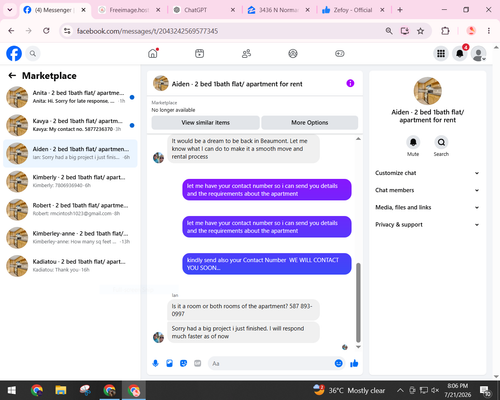The width and height of the screenshot is (500, 400).
Task: Choose a GIF using the GIF icon
Action: click(x=198, y=363)
